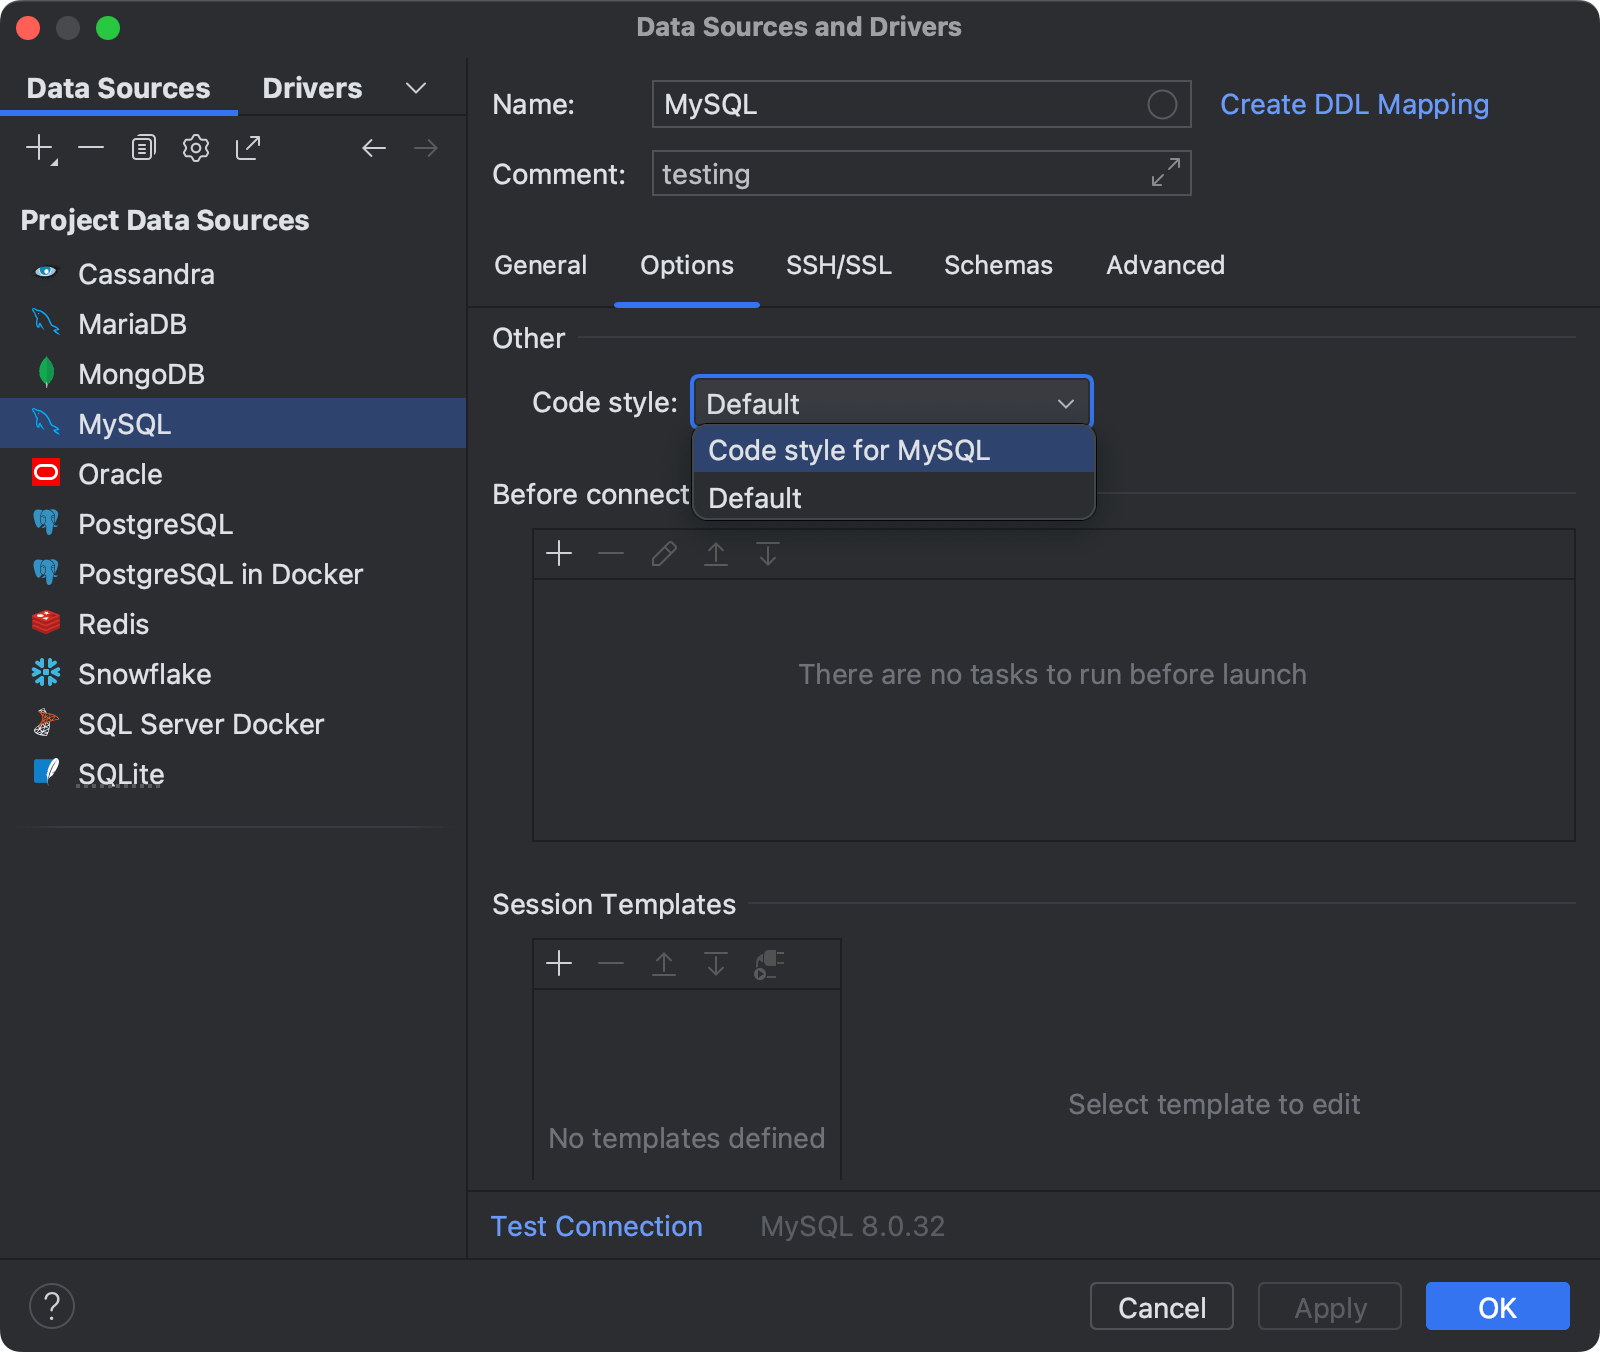Image resolution: width=1600 pixels, height=1352 pixels.
Task: Add a new session template
Action: click(x=559, y=963)
